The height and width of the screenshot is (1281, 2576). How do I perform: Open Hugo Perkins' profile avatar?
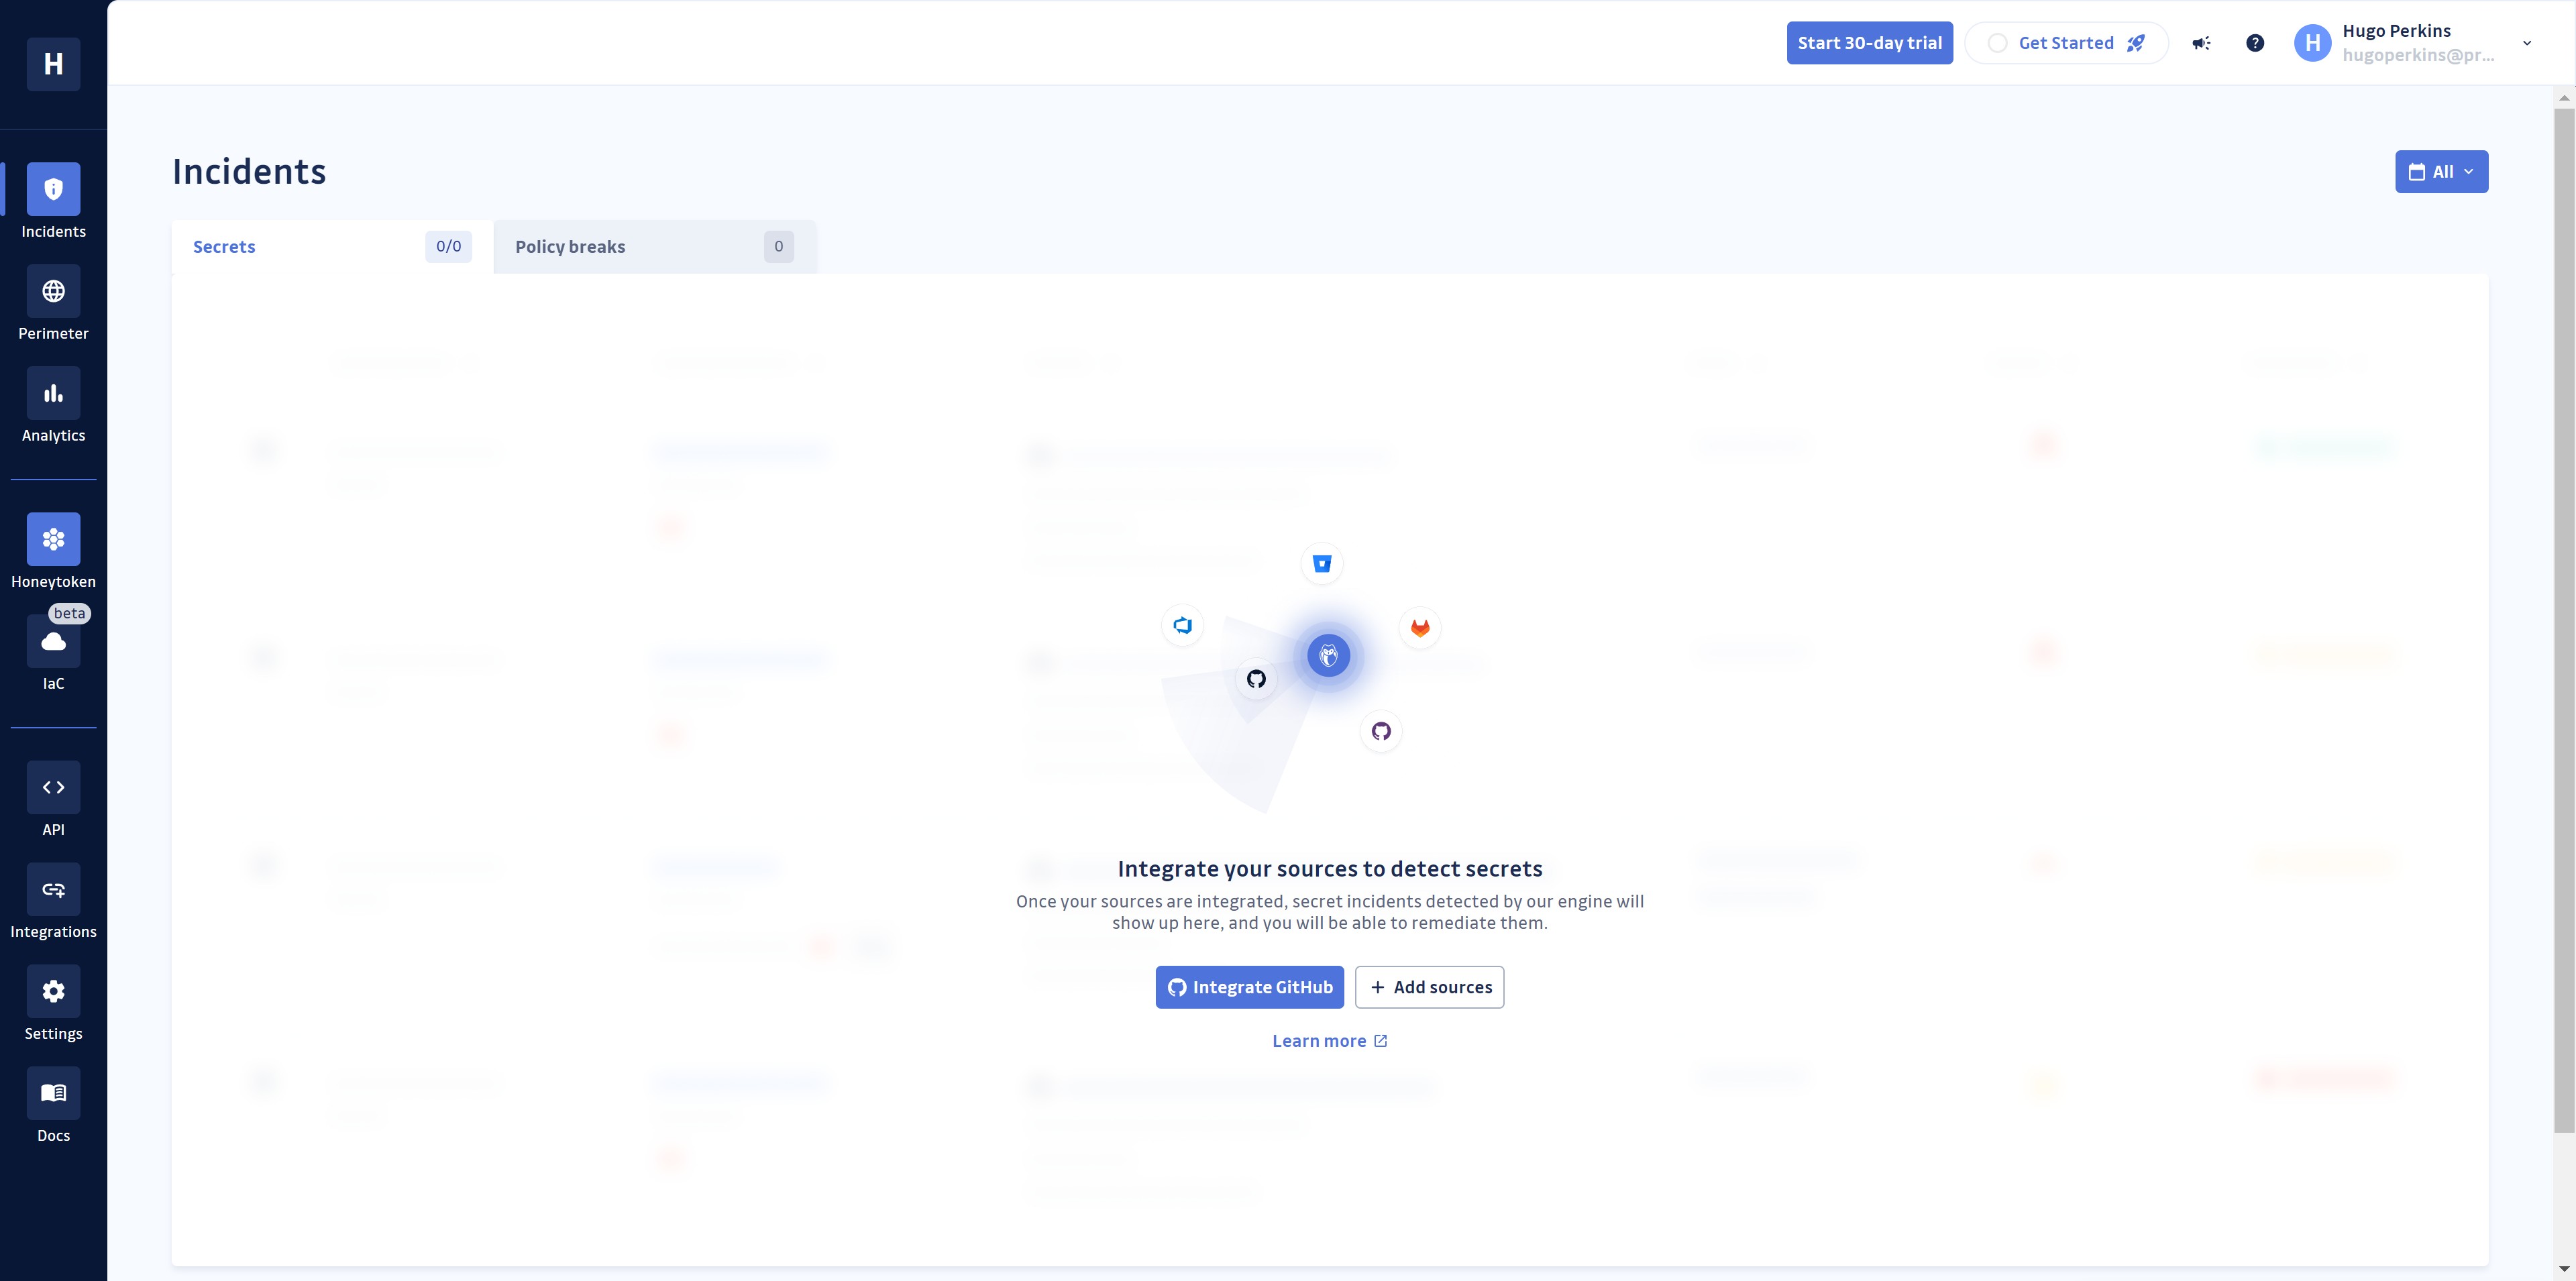coord(2312,43)
